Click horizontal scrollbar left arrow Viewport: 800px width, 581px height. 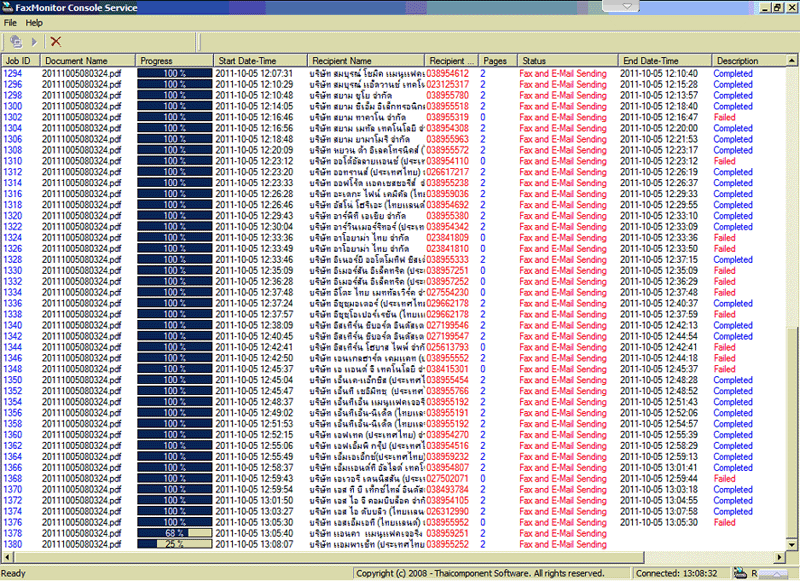6,557
